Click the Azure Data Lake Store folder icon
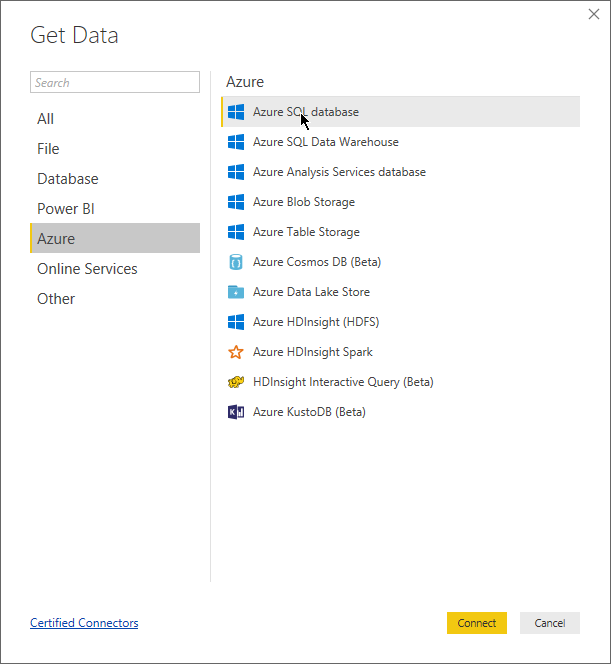 [x=236, y=292]
